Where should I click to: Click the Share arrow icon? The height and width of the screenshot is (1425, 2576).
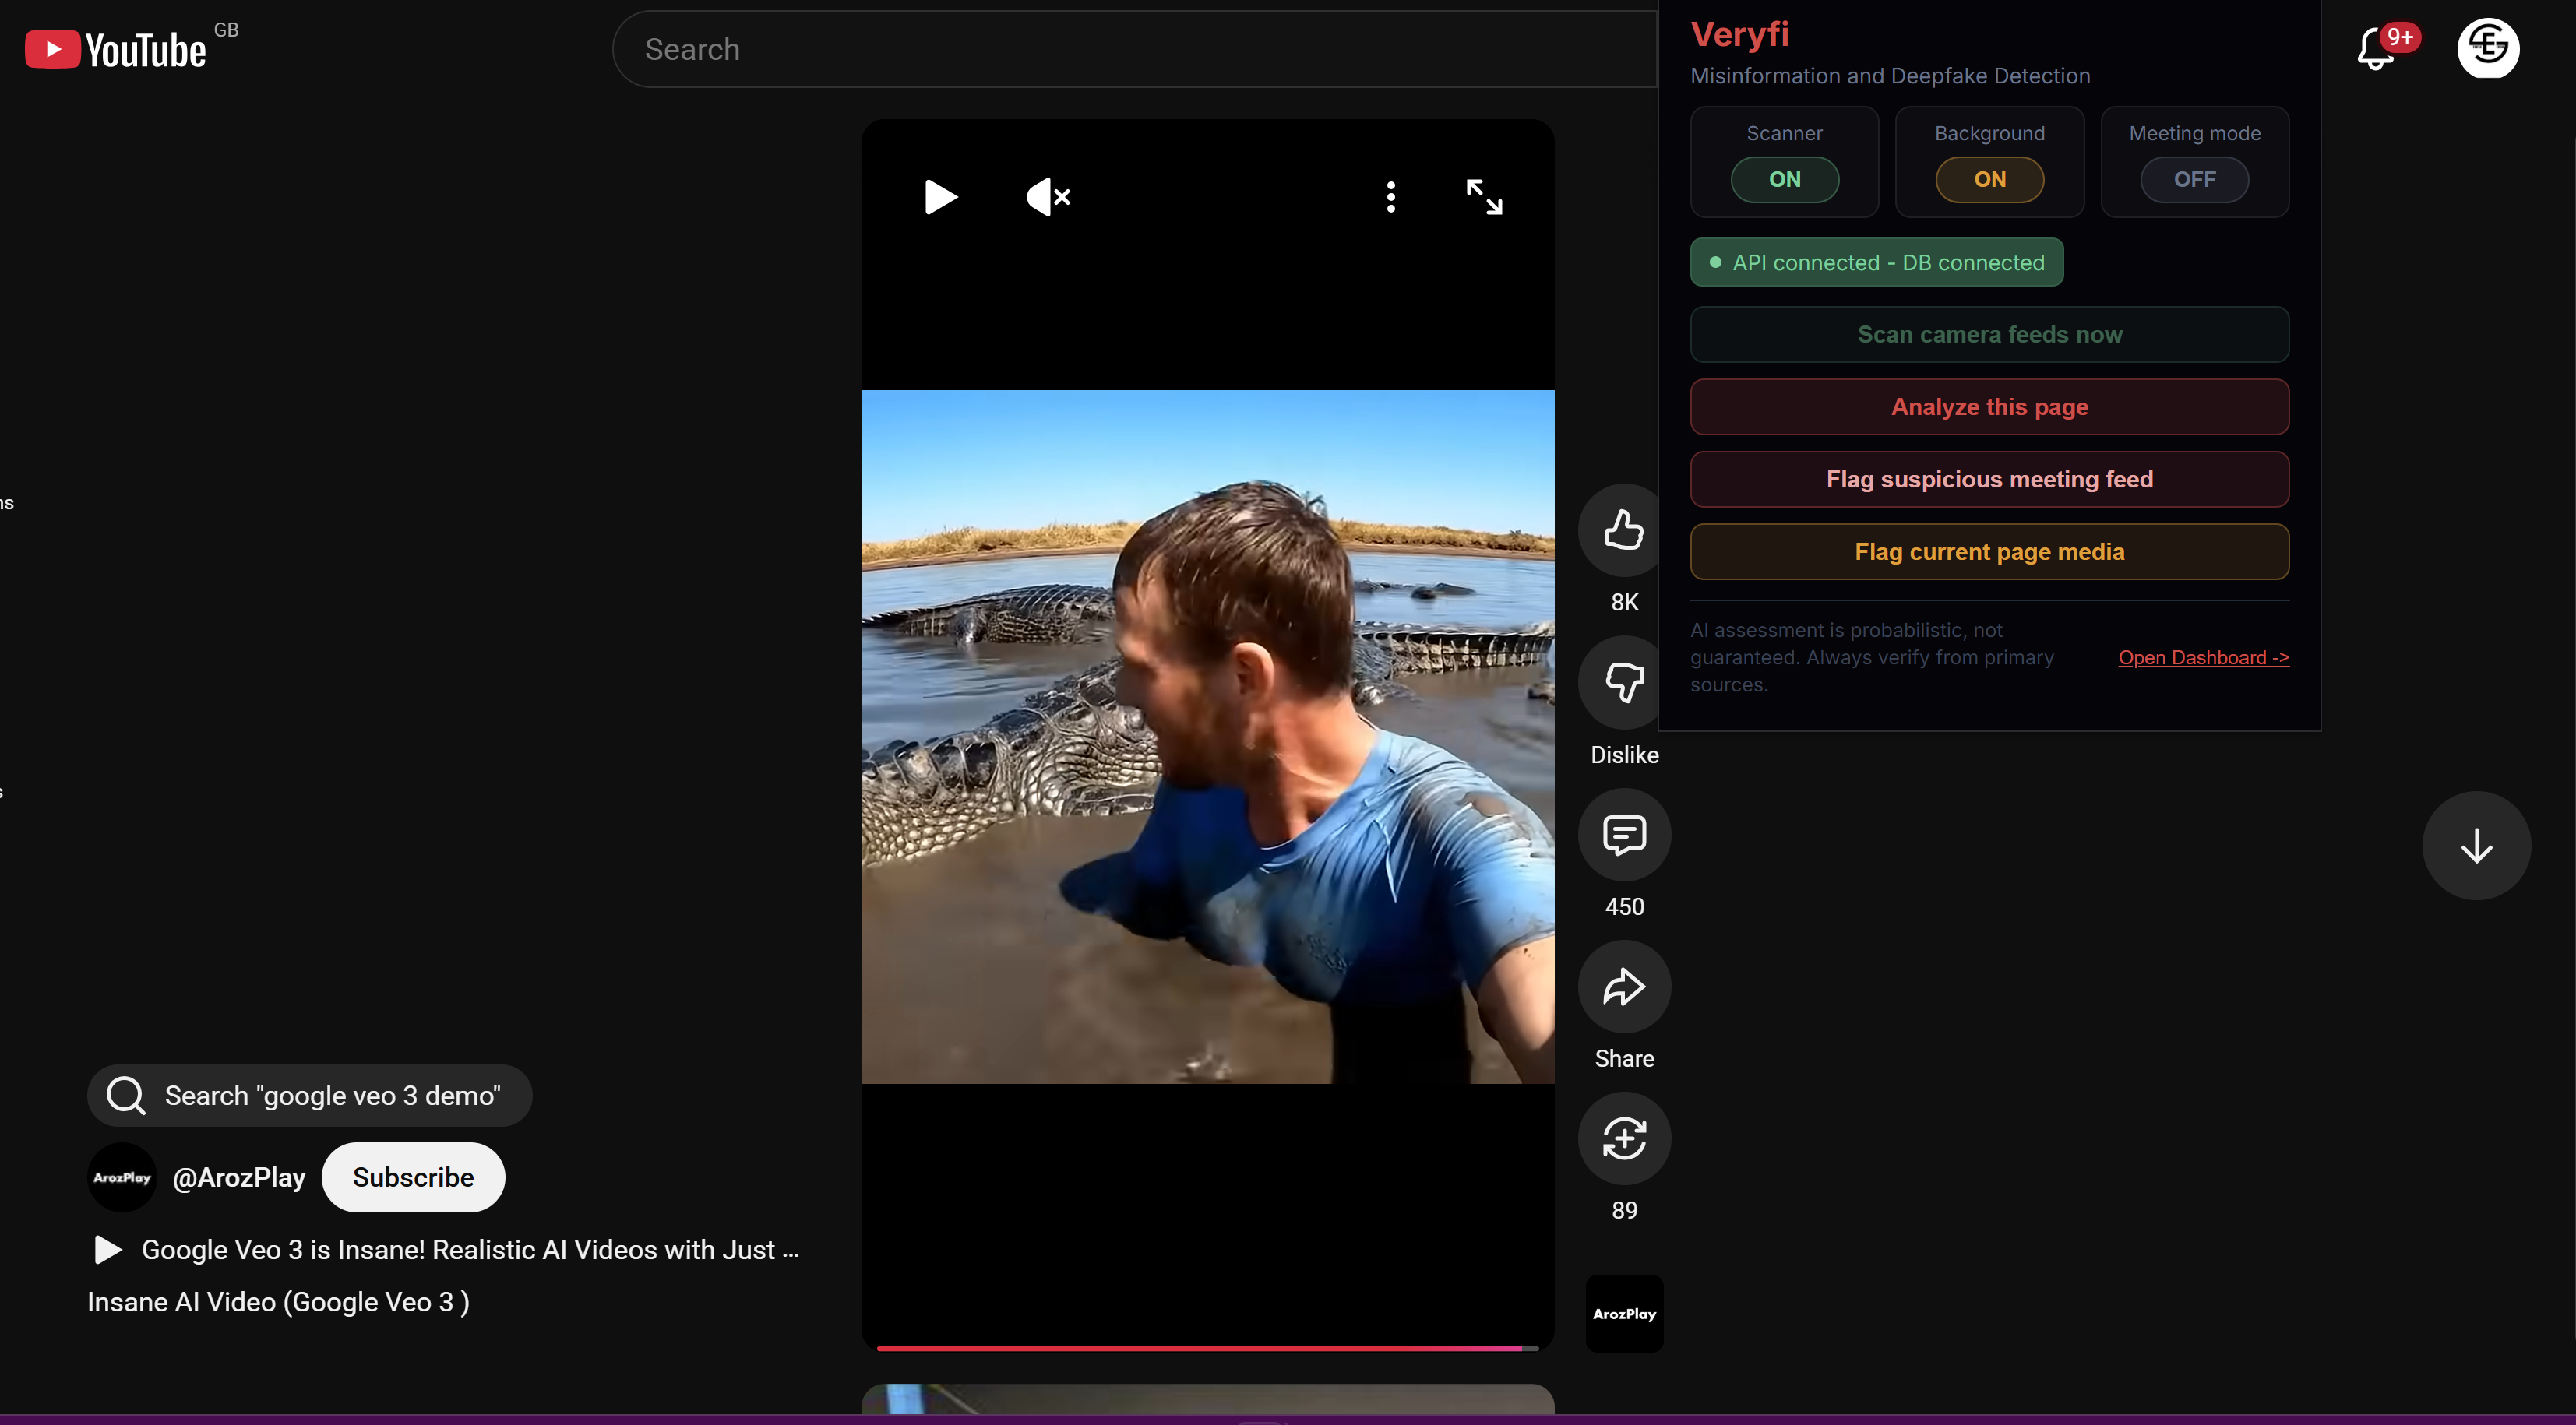1623,987
